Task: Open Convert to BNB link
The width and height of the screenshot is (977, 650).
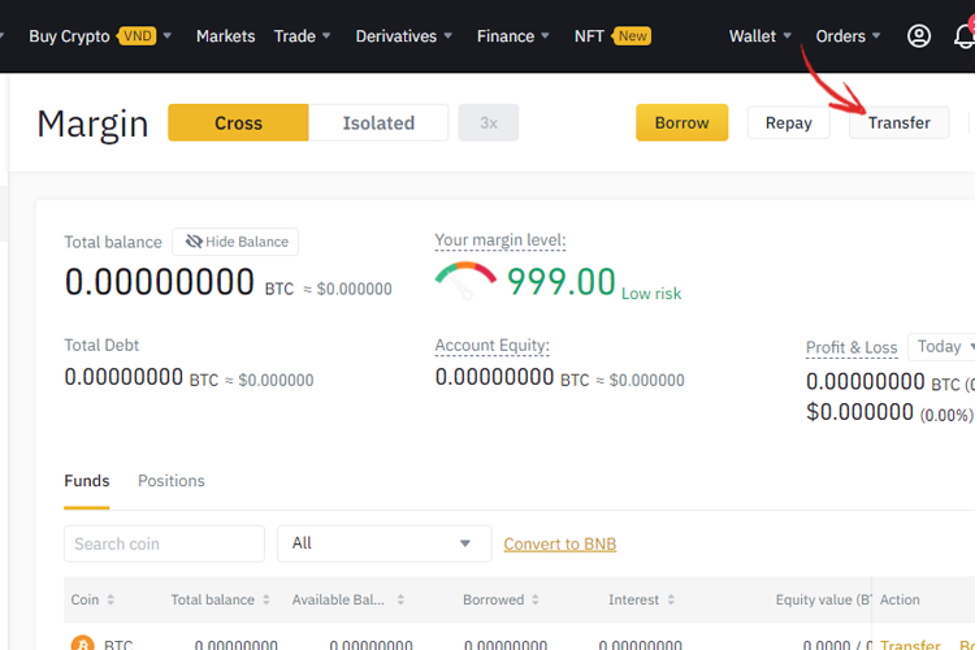Action: click(x=560, y=544)
